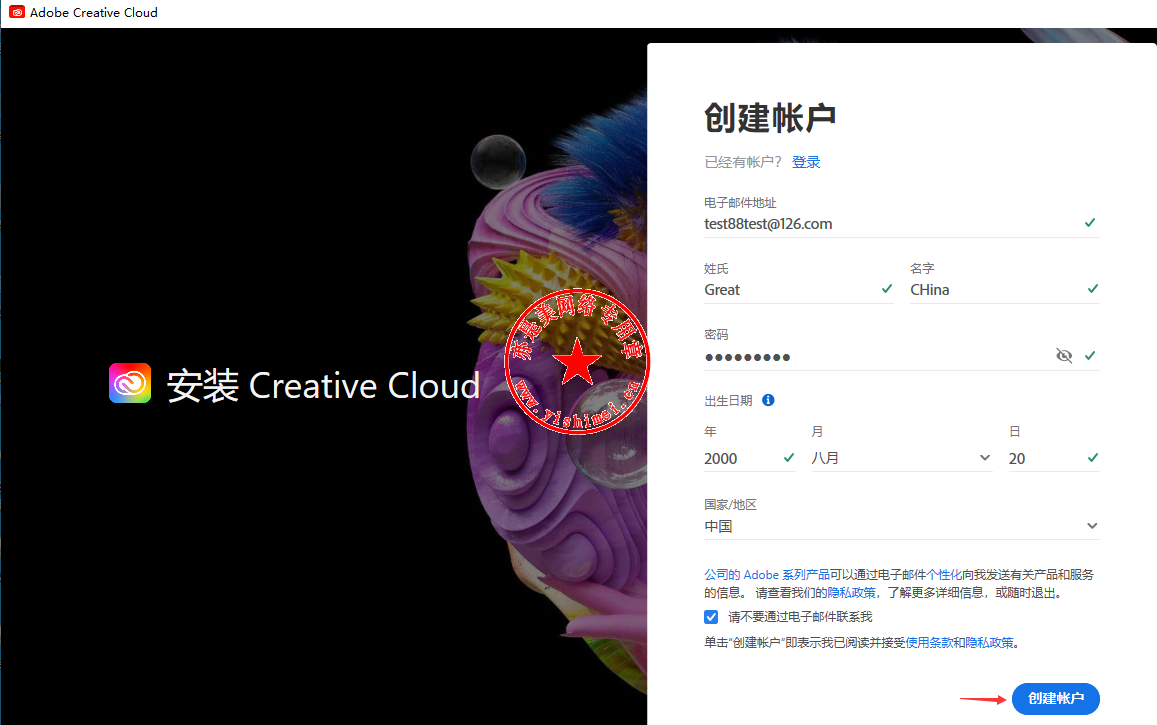Follow the 登录 sign-in link

pos(806,162)
